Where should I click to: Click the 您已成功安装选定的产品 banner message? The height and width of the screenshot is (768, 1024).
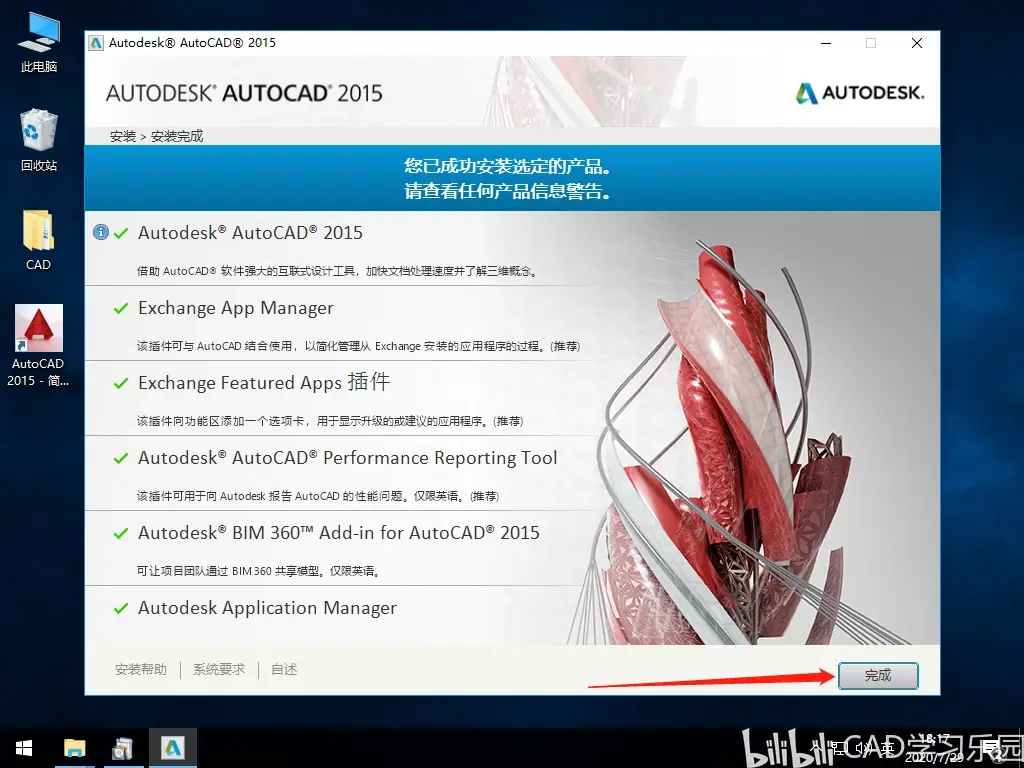508,166
